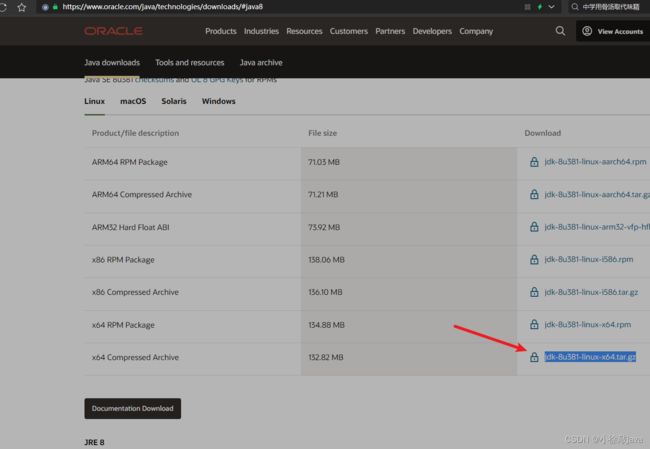
Task: Open View Accounts button
Action: [x=613, y=31]
